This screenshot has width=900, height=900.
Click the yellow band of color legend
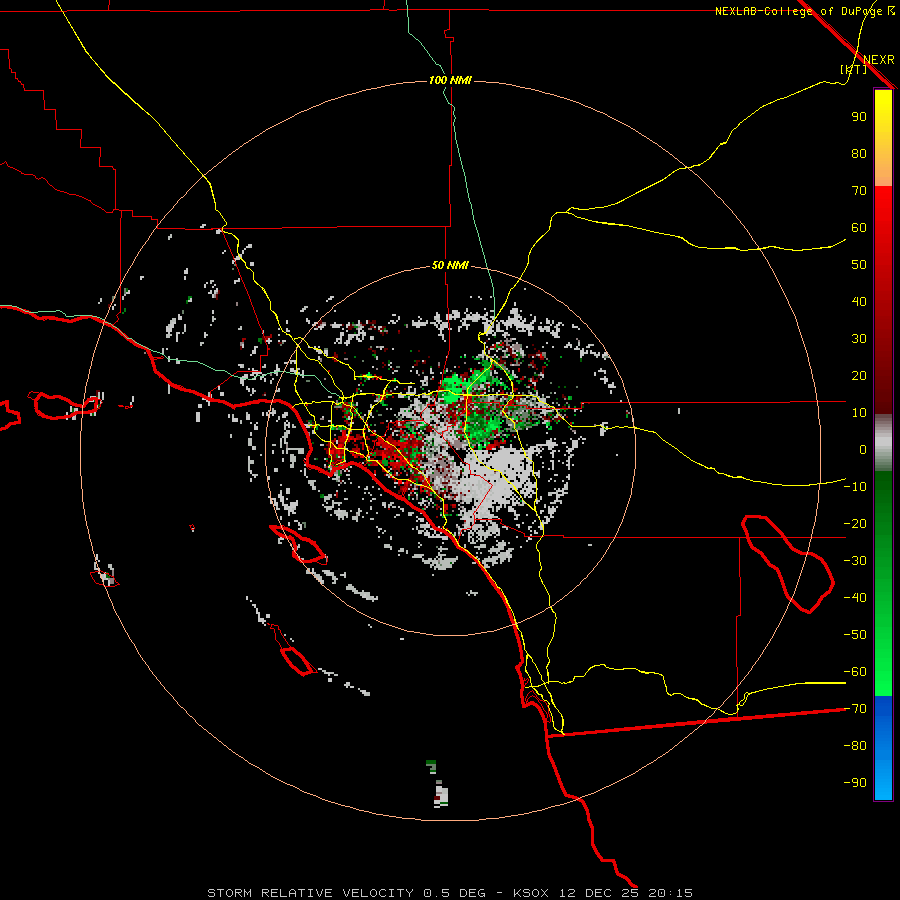tap(883, 138)
